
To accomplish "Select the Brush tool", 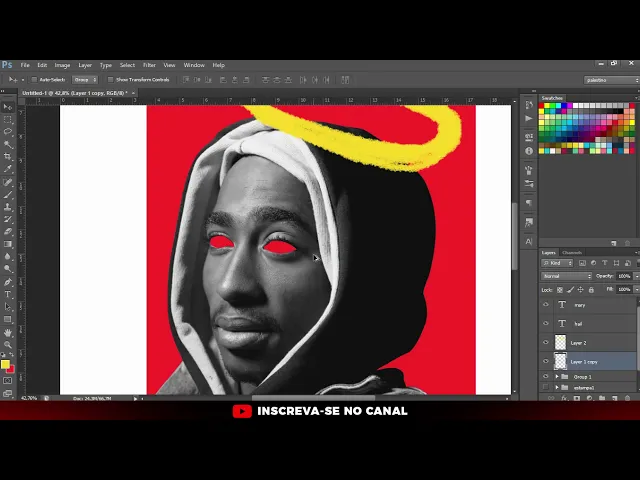I will tap(8, 195).
